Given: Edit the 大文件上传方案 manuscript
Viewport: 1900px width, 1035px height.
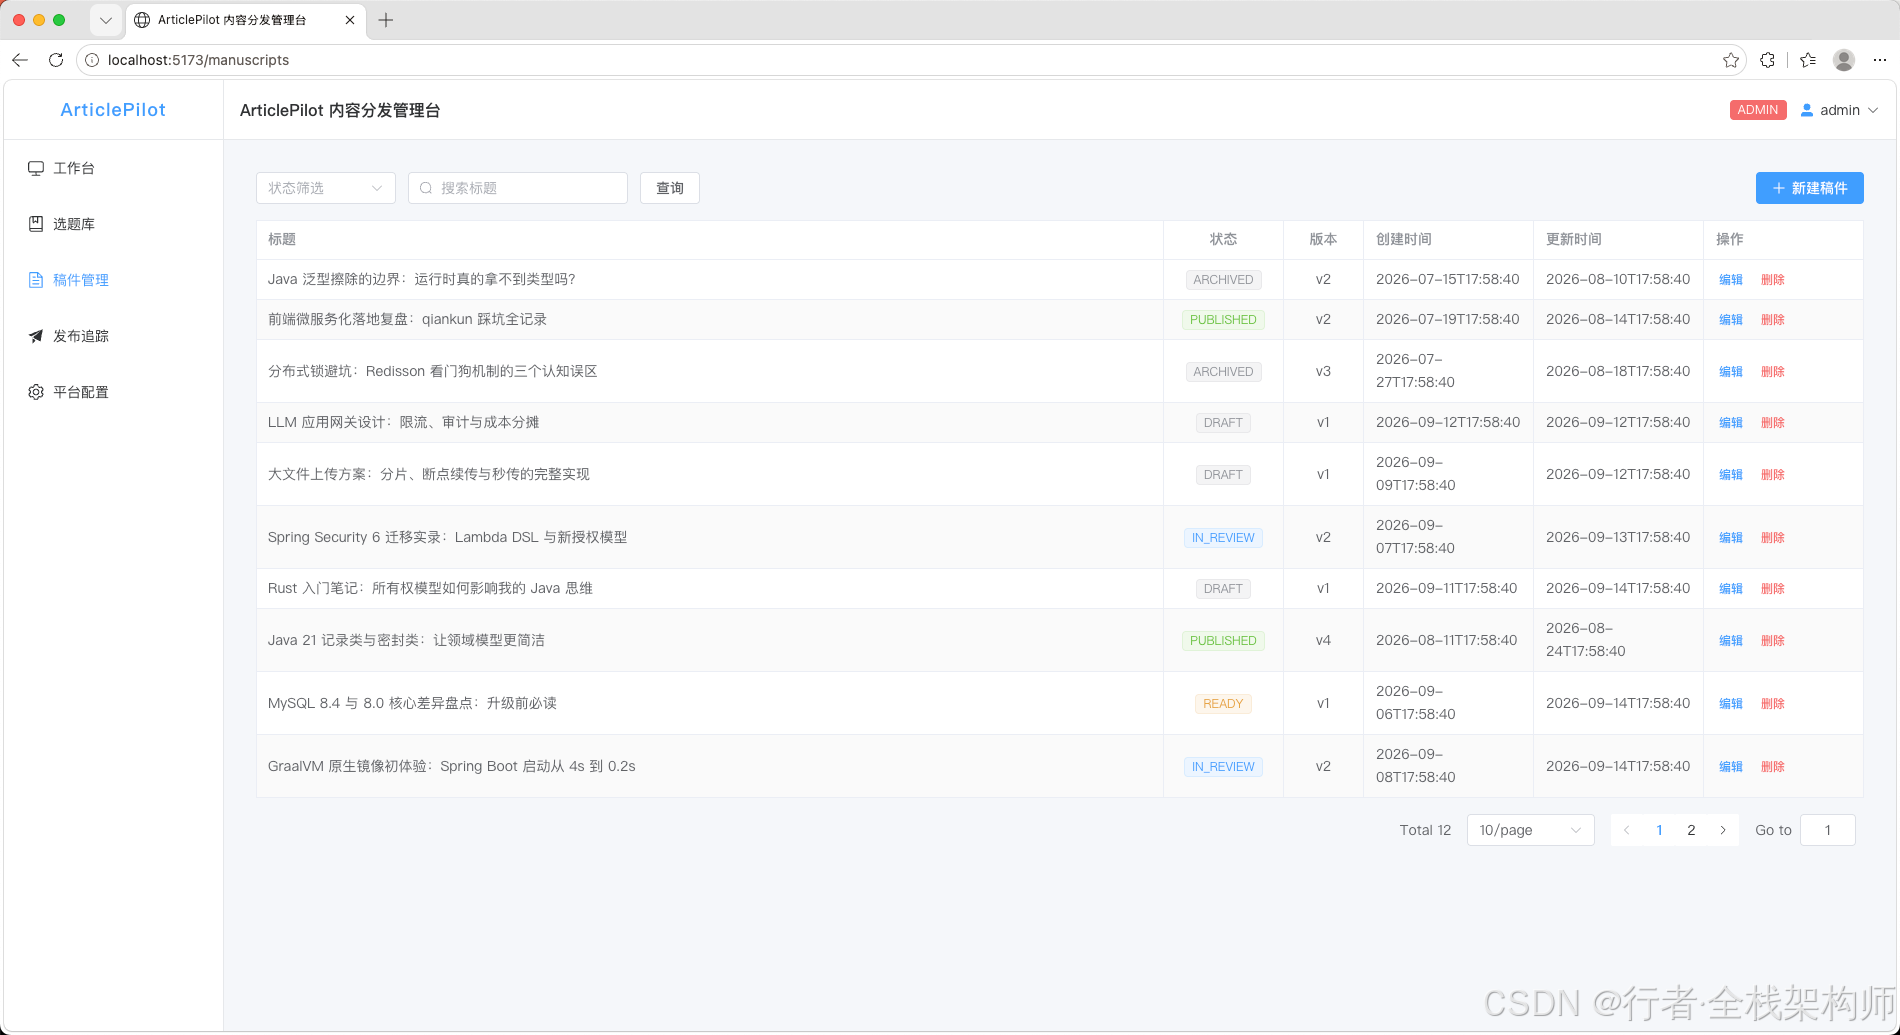Looking at the screenshot, I should pyautogui.click(x=1731, y=475).
